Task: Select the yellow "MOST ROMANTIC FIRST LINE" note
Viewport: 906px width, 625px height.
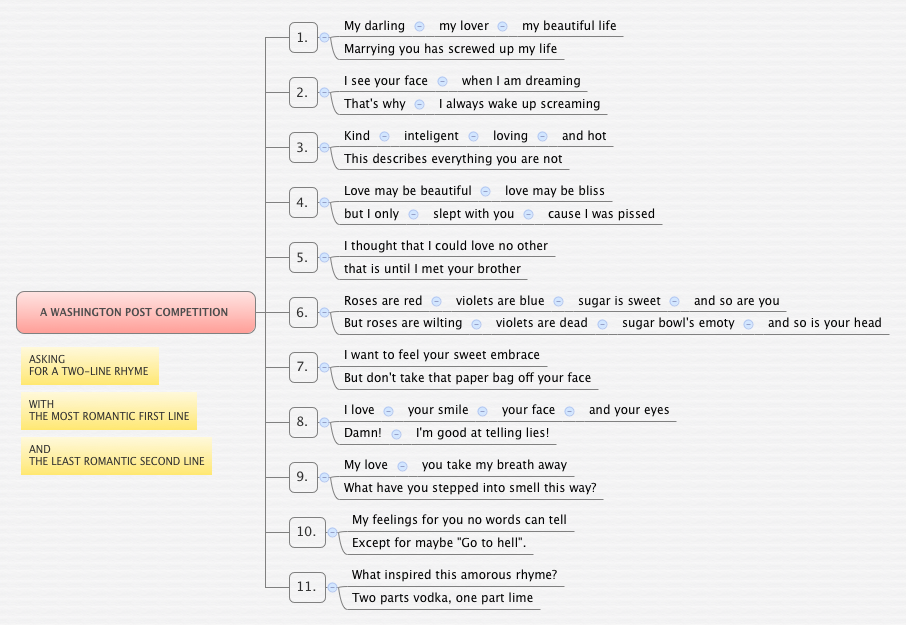Action: pos(108,411)
